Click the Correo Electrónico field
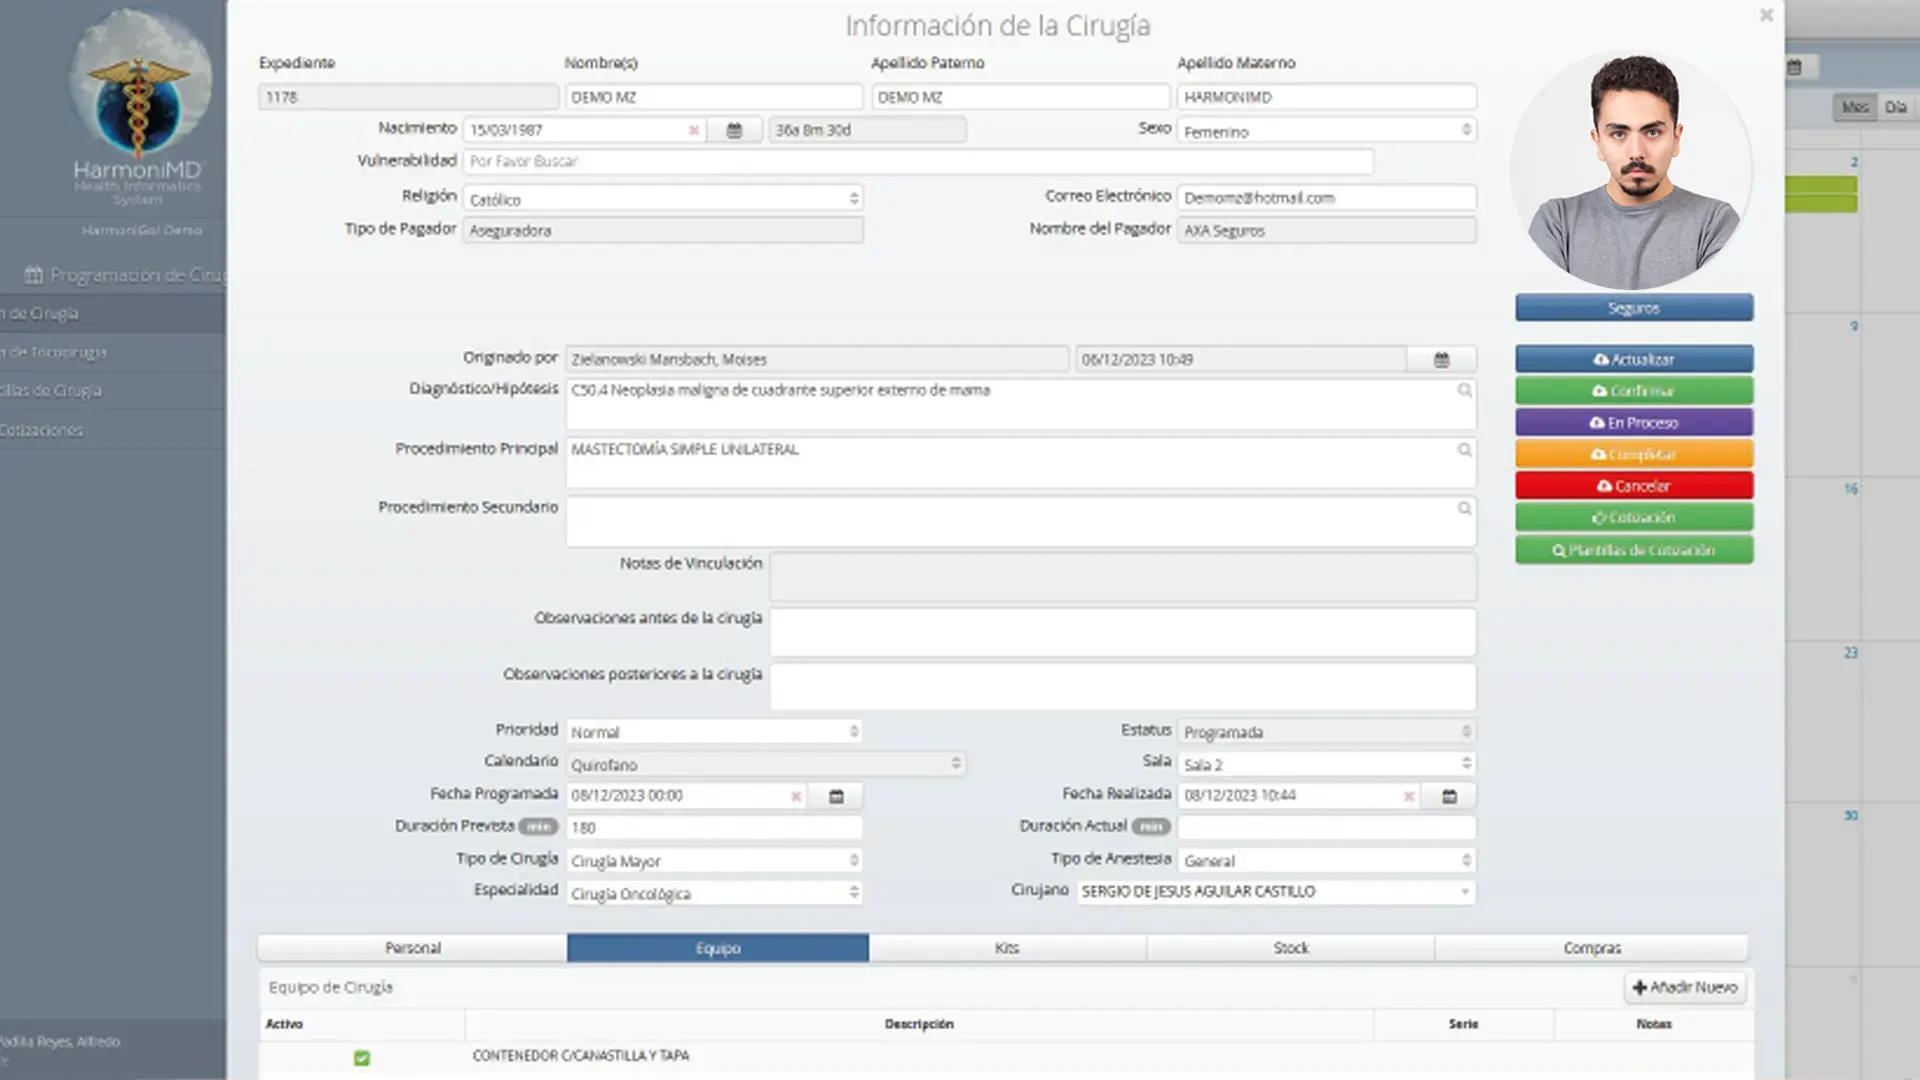This screenshot has height=1080, width=1920. point(1326,198)
